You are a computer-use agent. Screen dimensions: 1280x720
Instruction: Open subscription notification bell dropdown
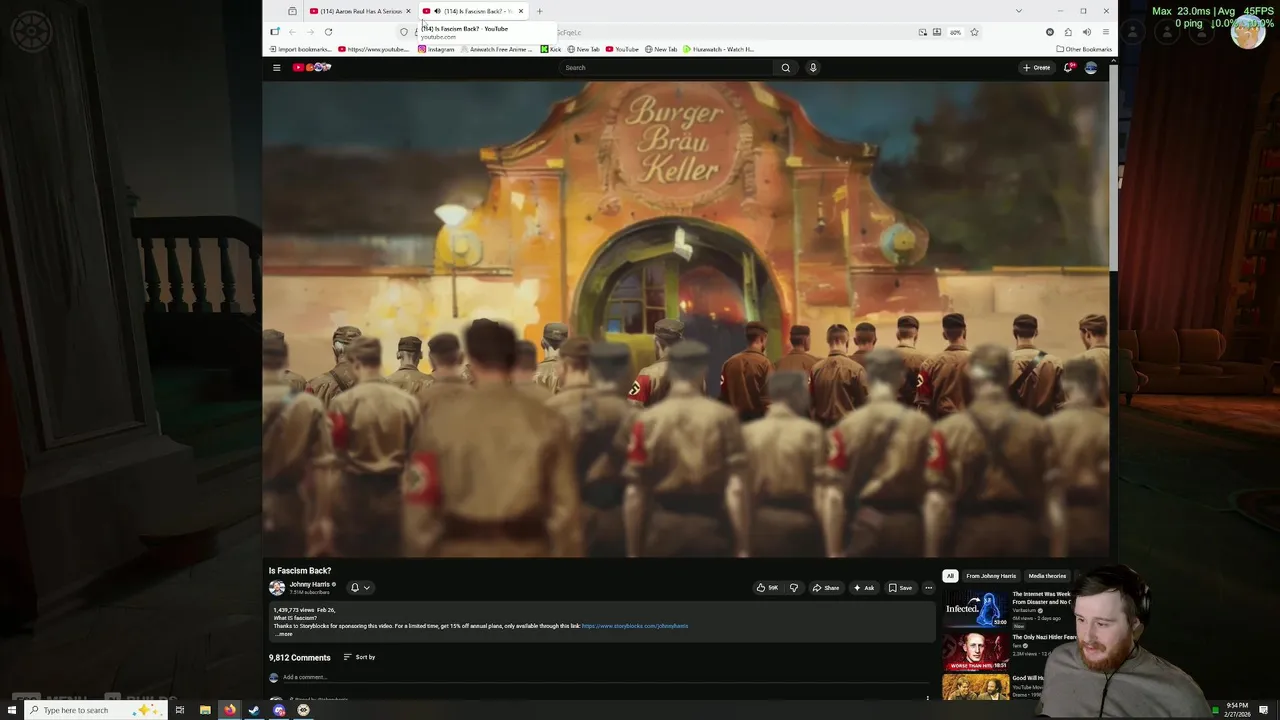tap(360, 588)
